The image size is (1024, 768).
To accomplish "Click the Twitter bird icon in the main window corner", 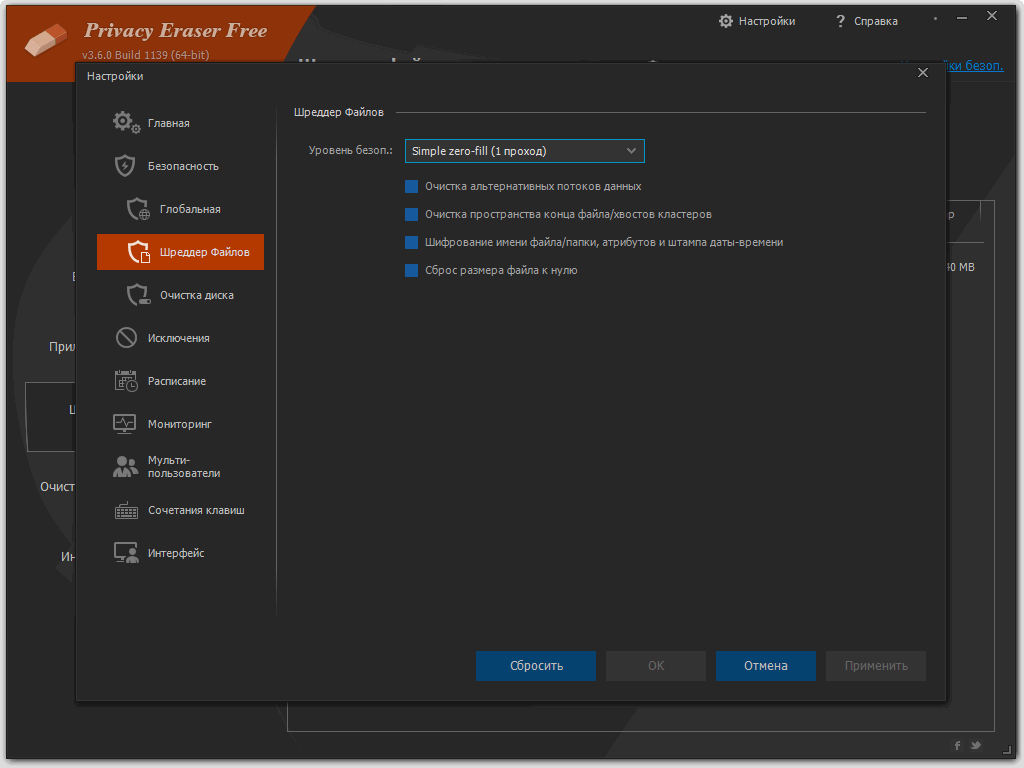I will (976, 745).
